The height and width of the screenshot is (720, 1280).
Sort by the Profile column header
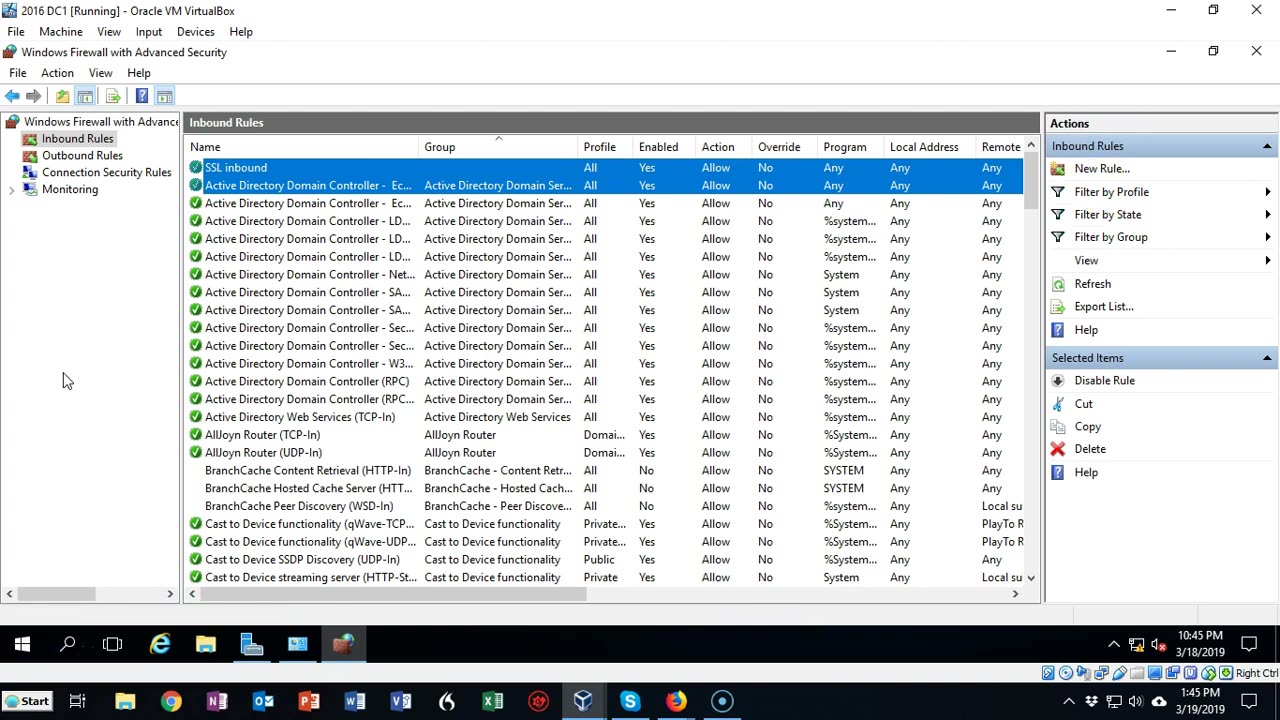[607, 147]
